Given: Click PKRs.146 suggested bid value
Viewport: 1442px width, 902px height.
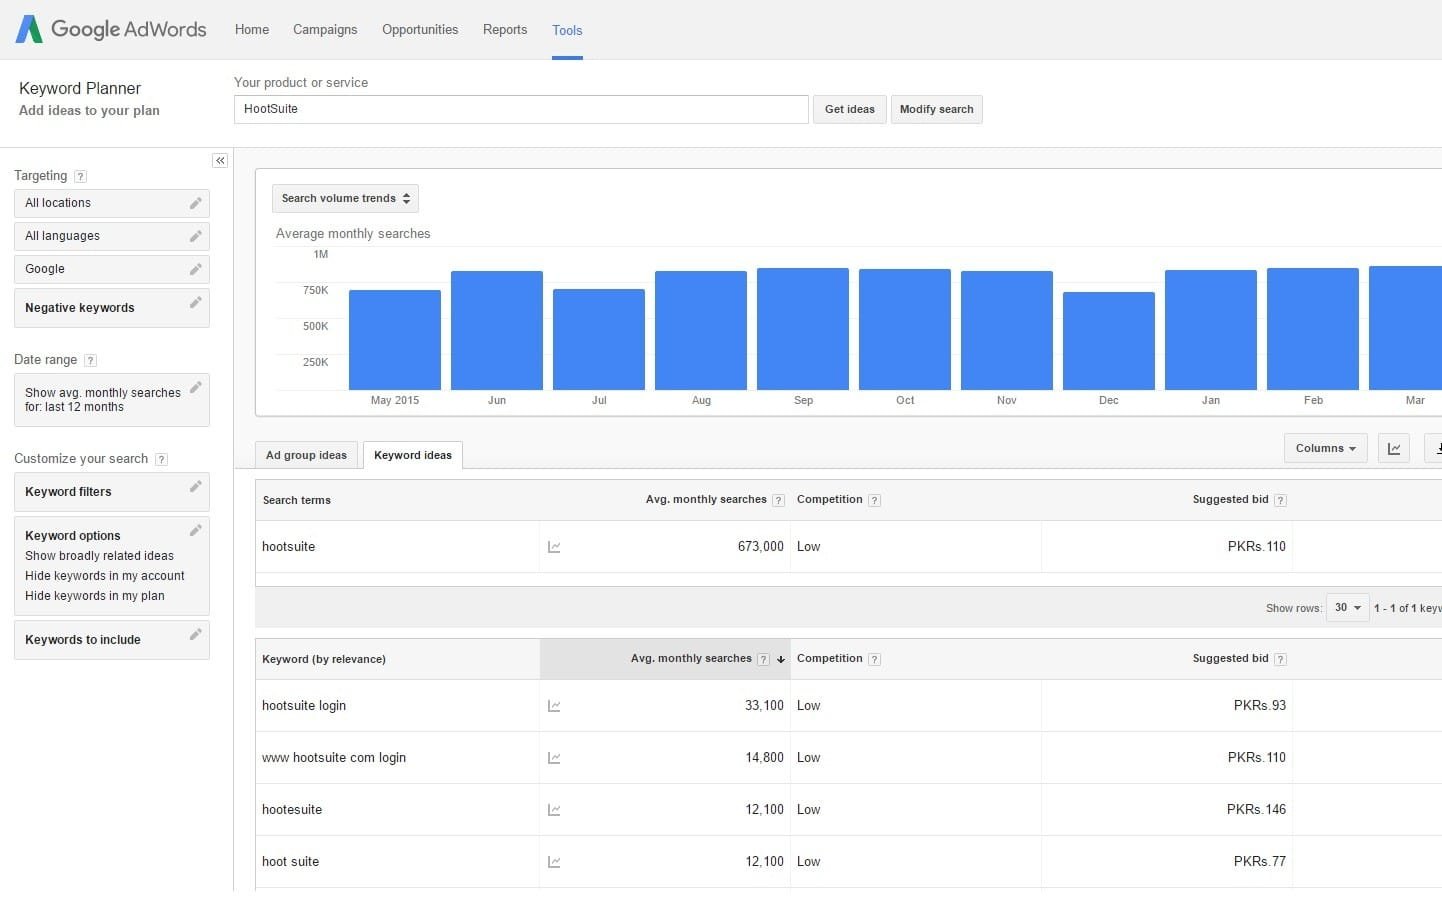Looking at the screenshot, I should [1256, 810].
